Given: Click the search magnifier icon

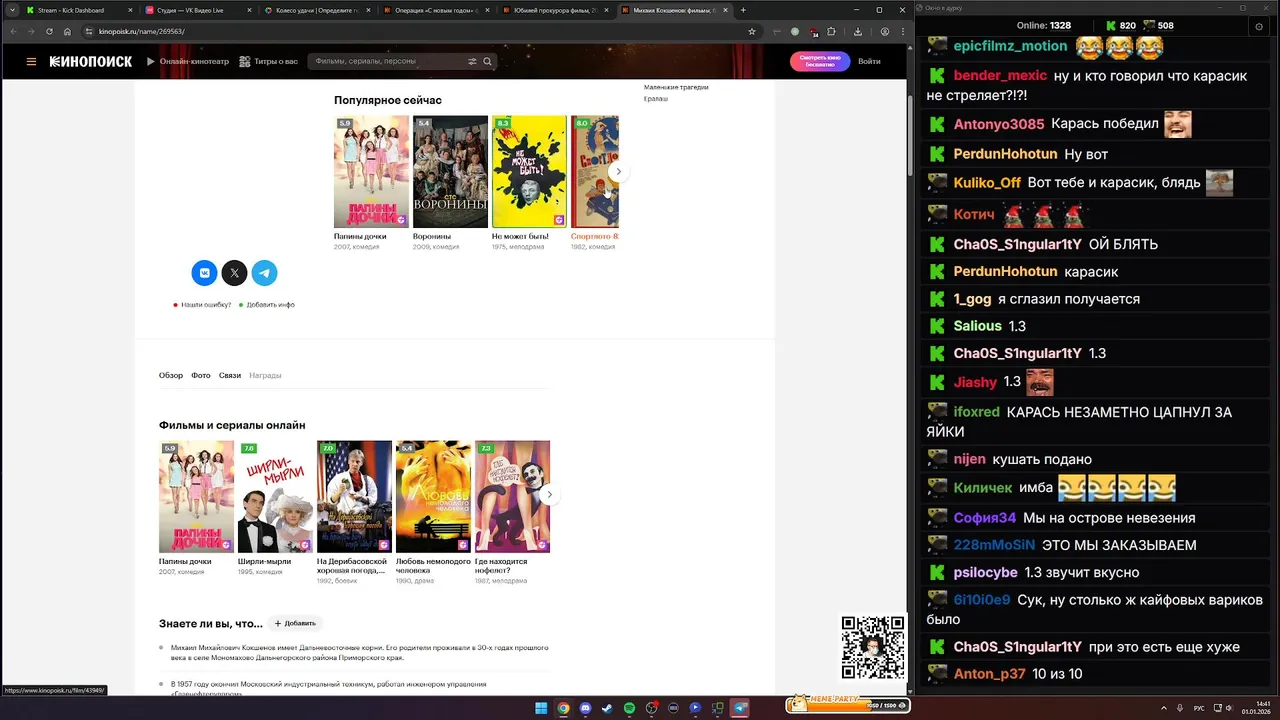Looking at the screenshot, I should [488, 61].
